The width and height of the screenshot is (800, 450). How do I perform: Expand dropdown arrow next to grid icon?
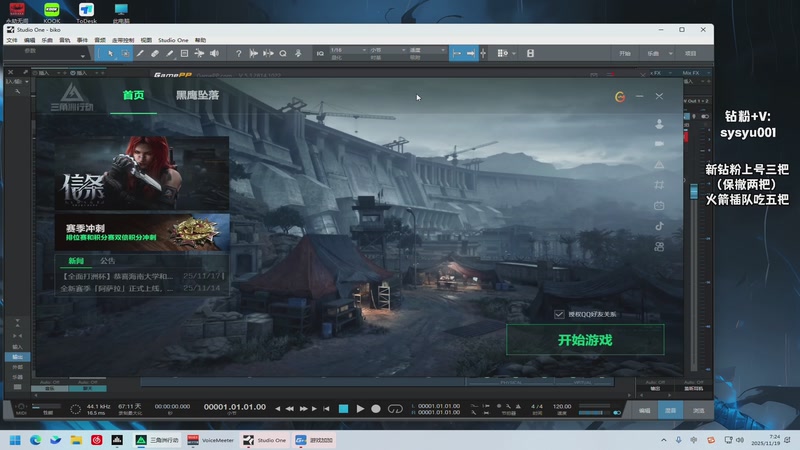(514, 53)
